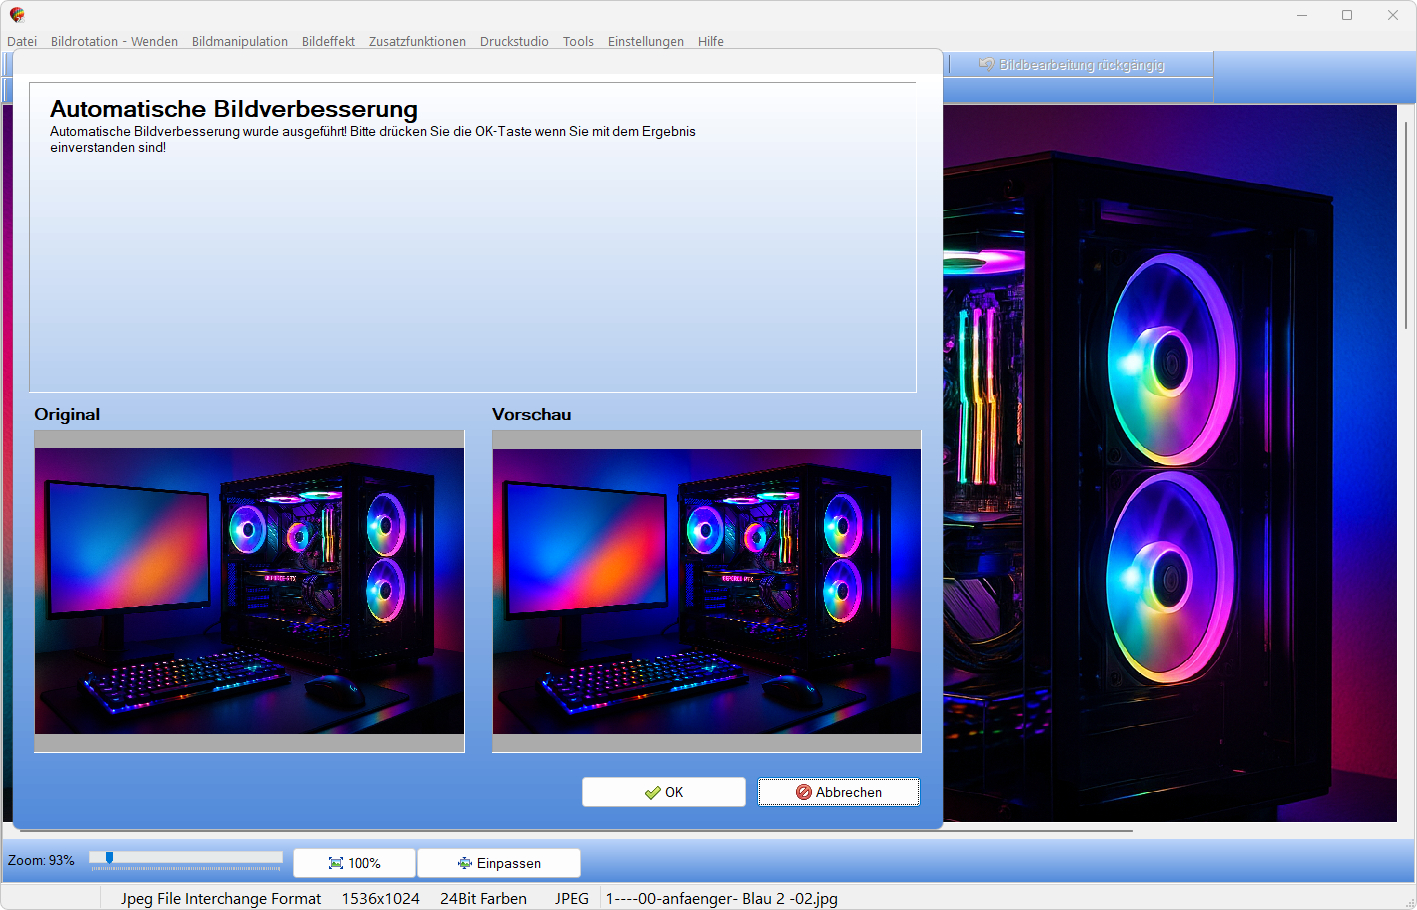Select the Bildmanipulation menu
The image size is (1417, 910).
tap(239, 41)
